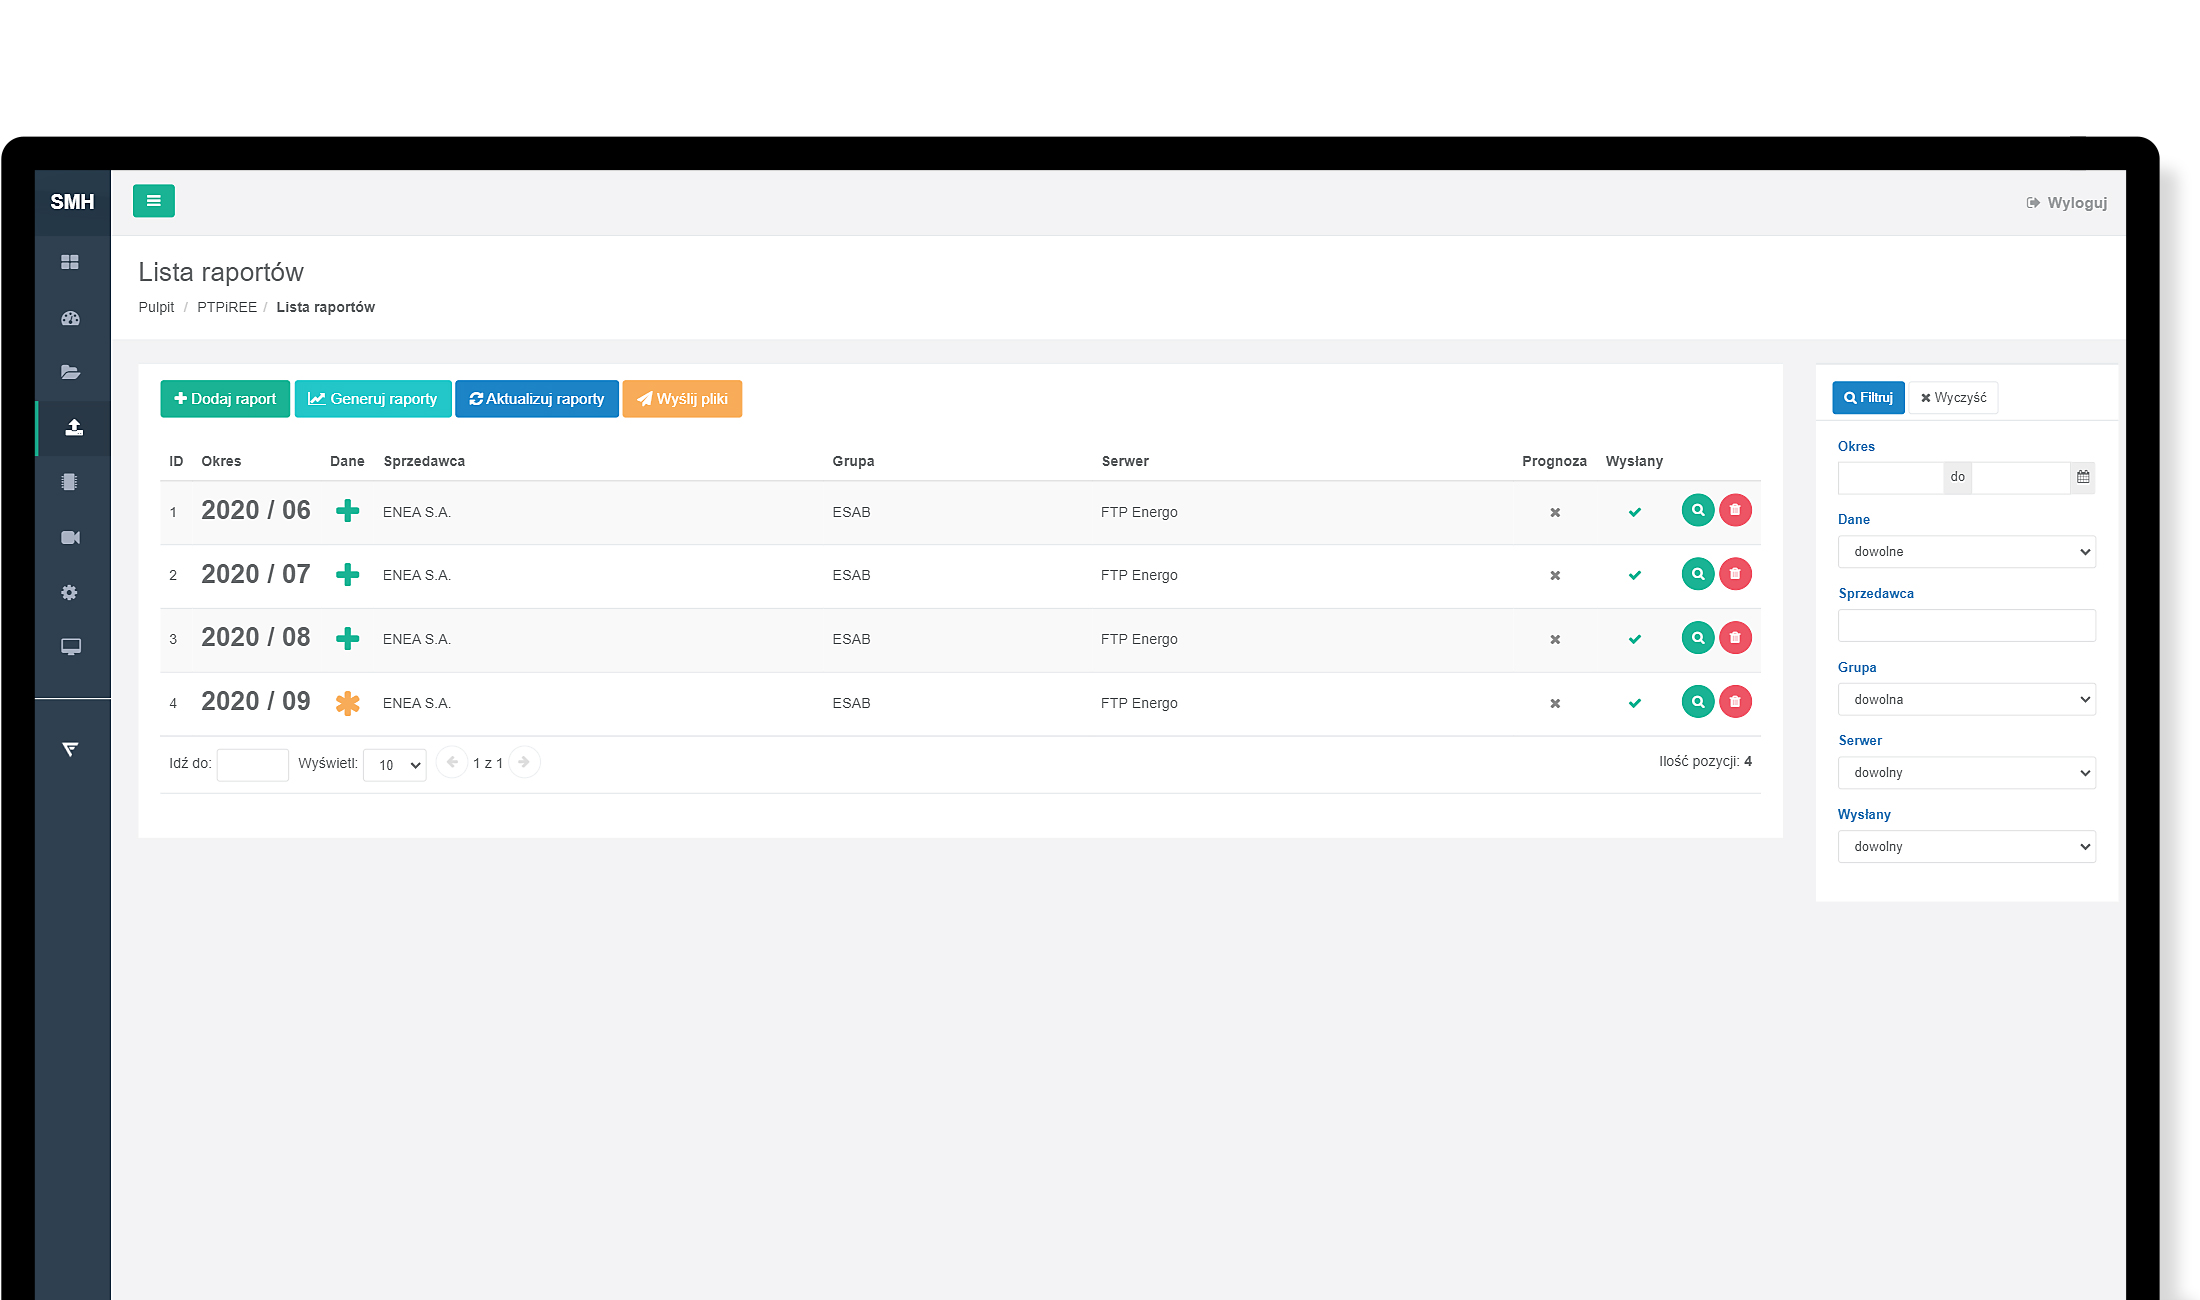Open the Wyświetl page size dropdown

pyautogui.click(x=395, y=765)
